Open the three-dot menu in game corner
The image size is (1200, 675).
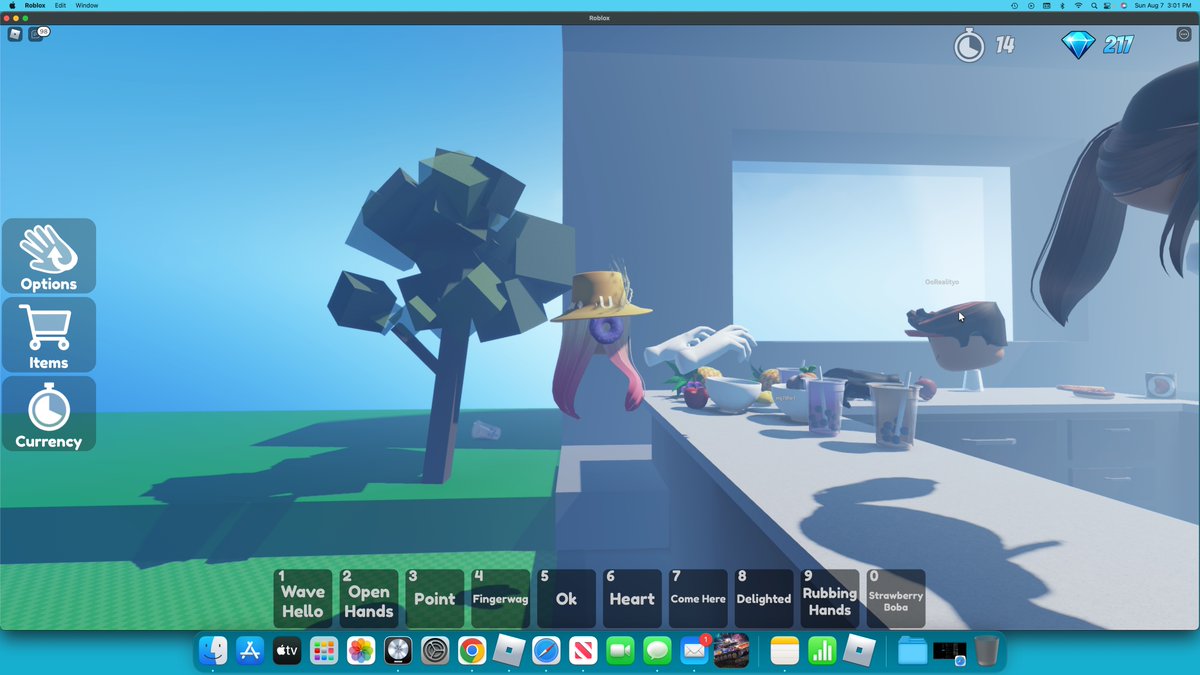1183,34
